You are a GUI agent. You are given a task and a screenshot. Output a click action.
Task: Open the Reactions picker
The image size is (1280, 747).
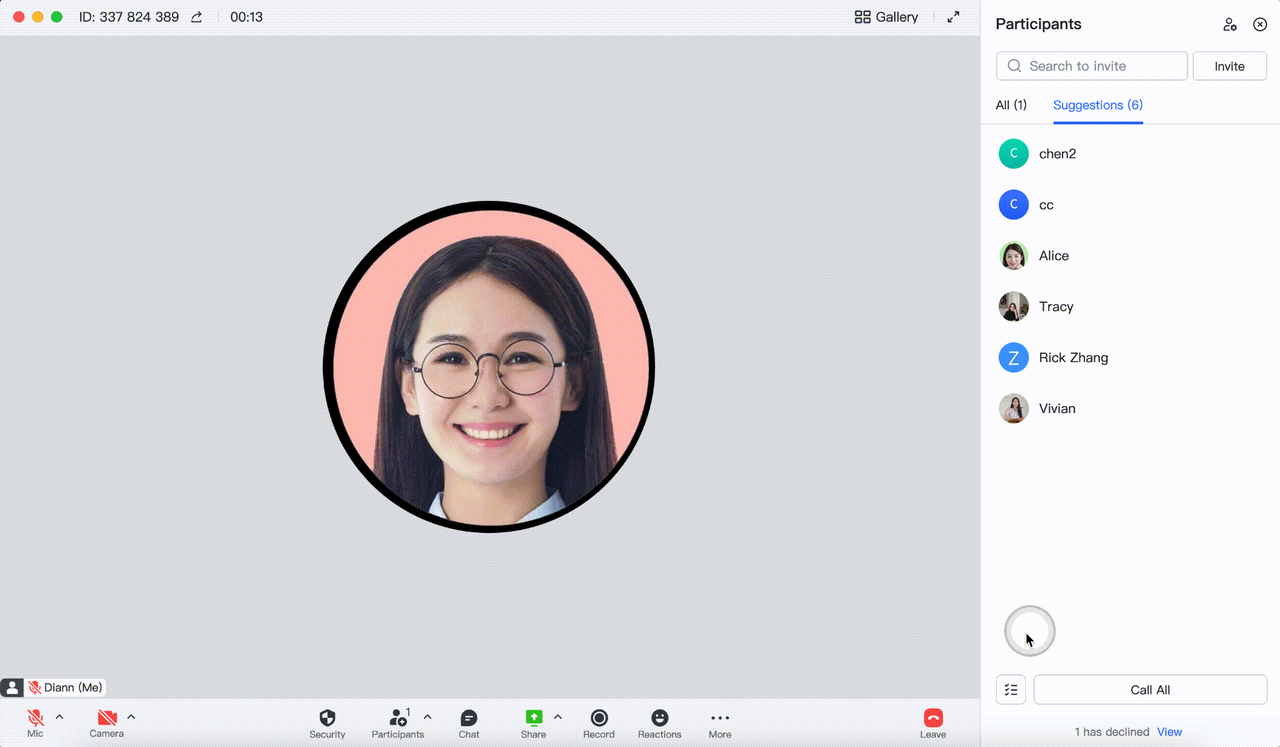pyautogui.click(x=659, y=718)
